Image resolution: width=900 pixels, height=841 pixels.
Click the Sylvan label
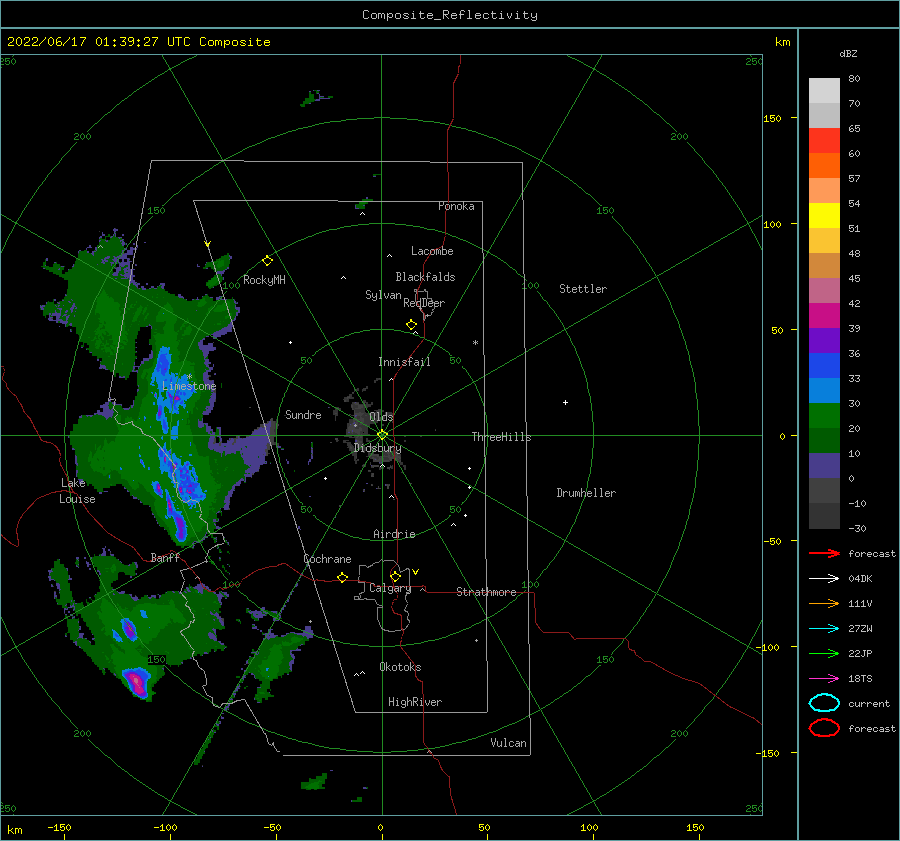click(383, 295)
